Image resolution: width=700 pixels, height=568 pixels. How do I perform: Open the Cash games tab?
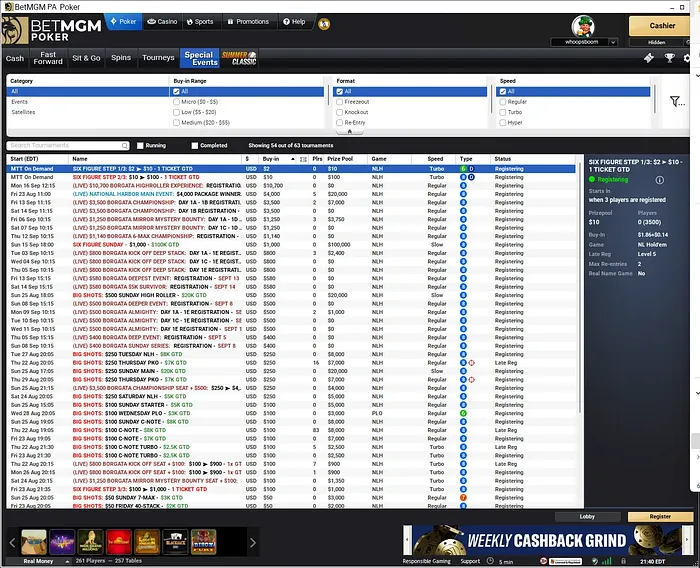coord(15,58)
